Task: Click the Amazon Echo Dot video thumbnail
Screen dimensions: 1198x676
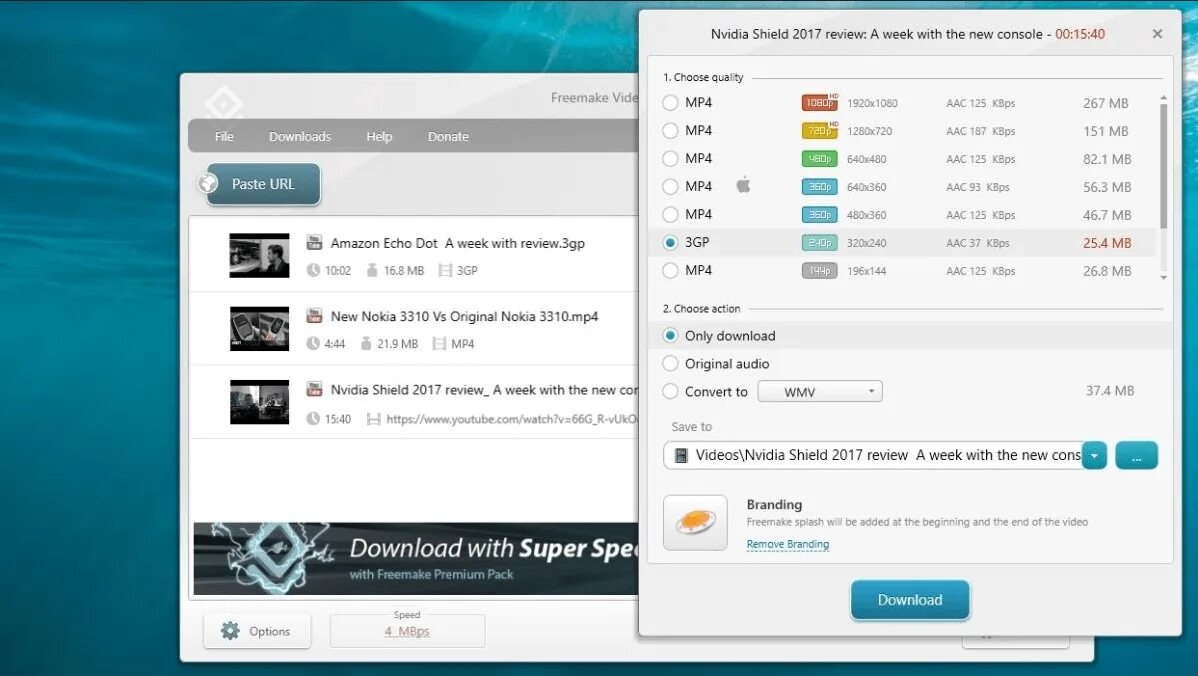Action: pyautogui.click(x=259, y=255)
